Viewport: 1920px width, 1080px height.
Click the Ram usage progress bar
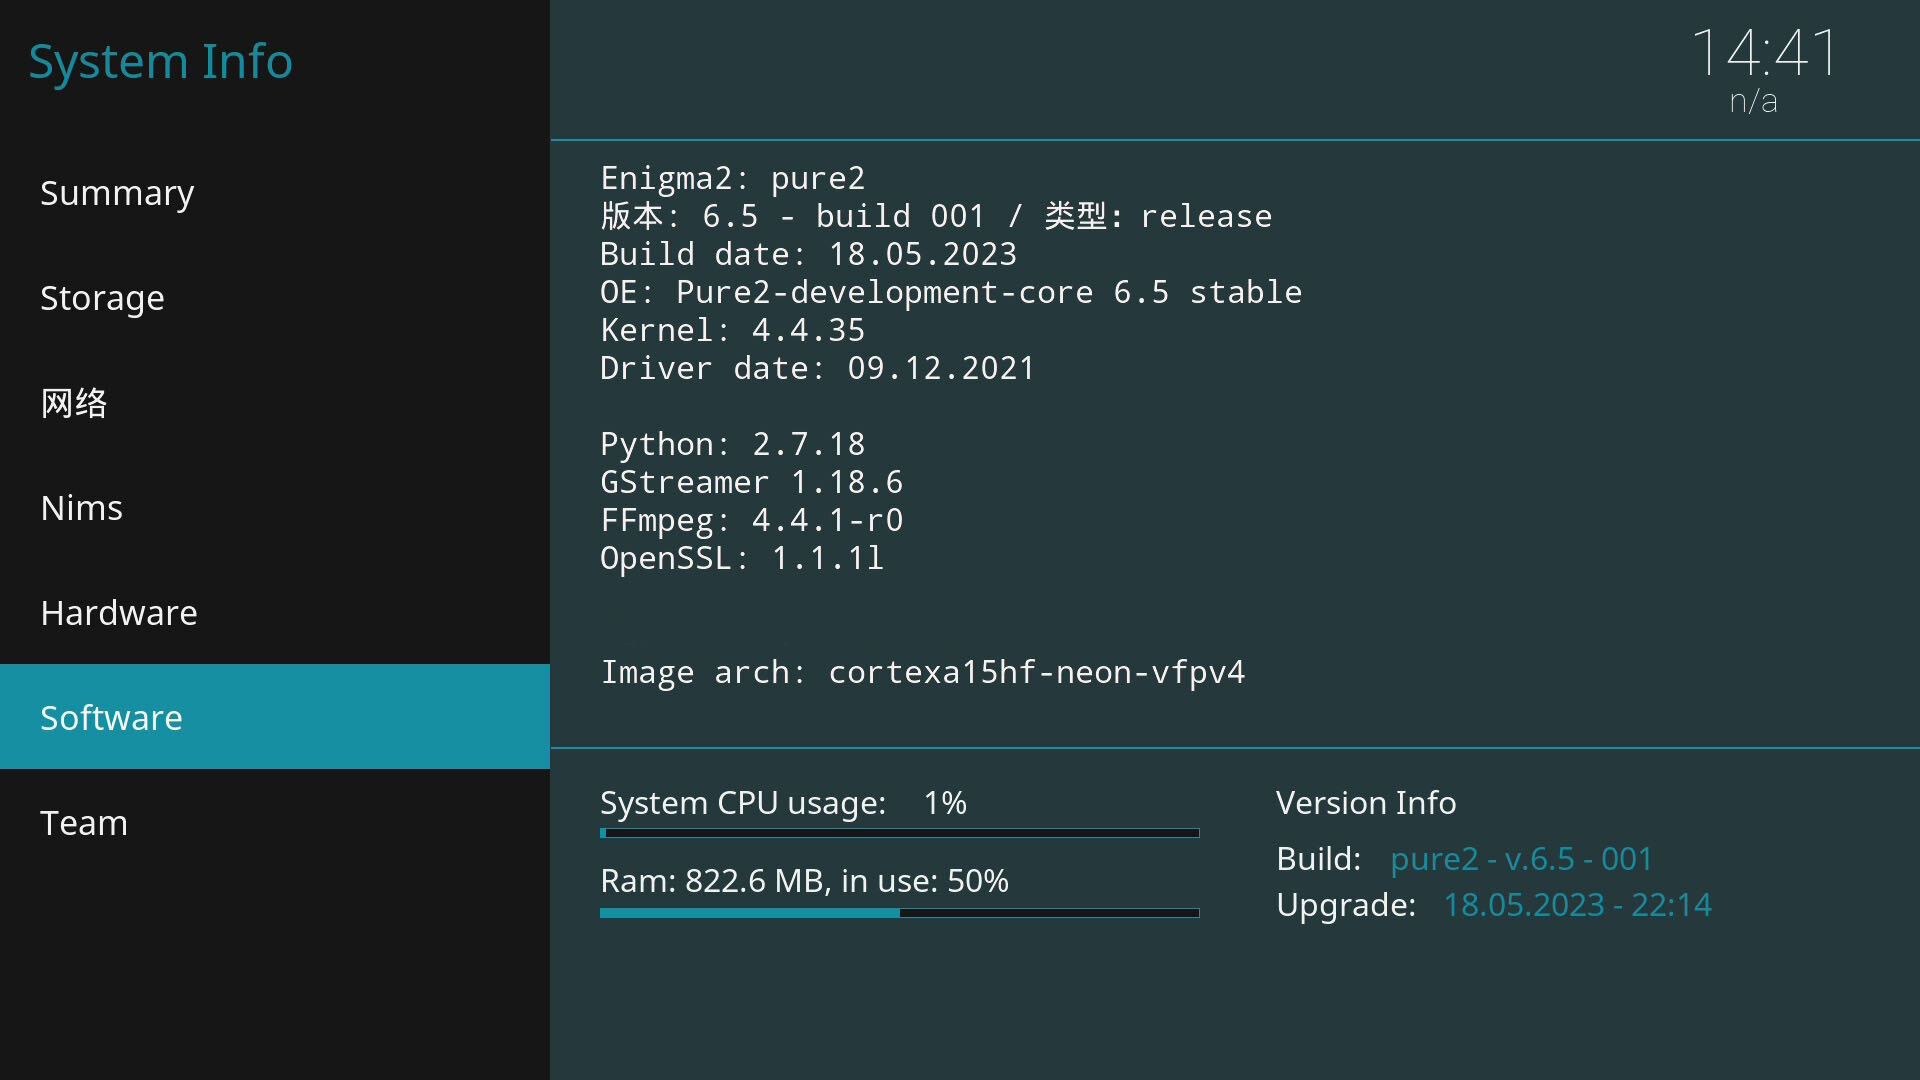click(900, 913)
